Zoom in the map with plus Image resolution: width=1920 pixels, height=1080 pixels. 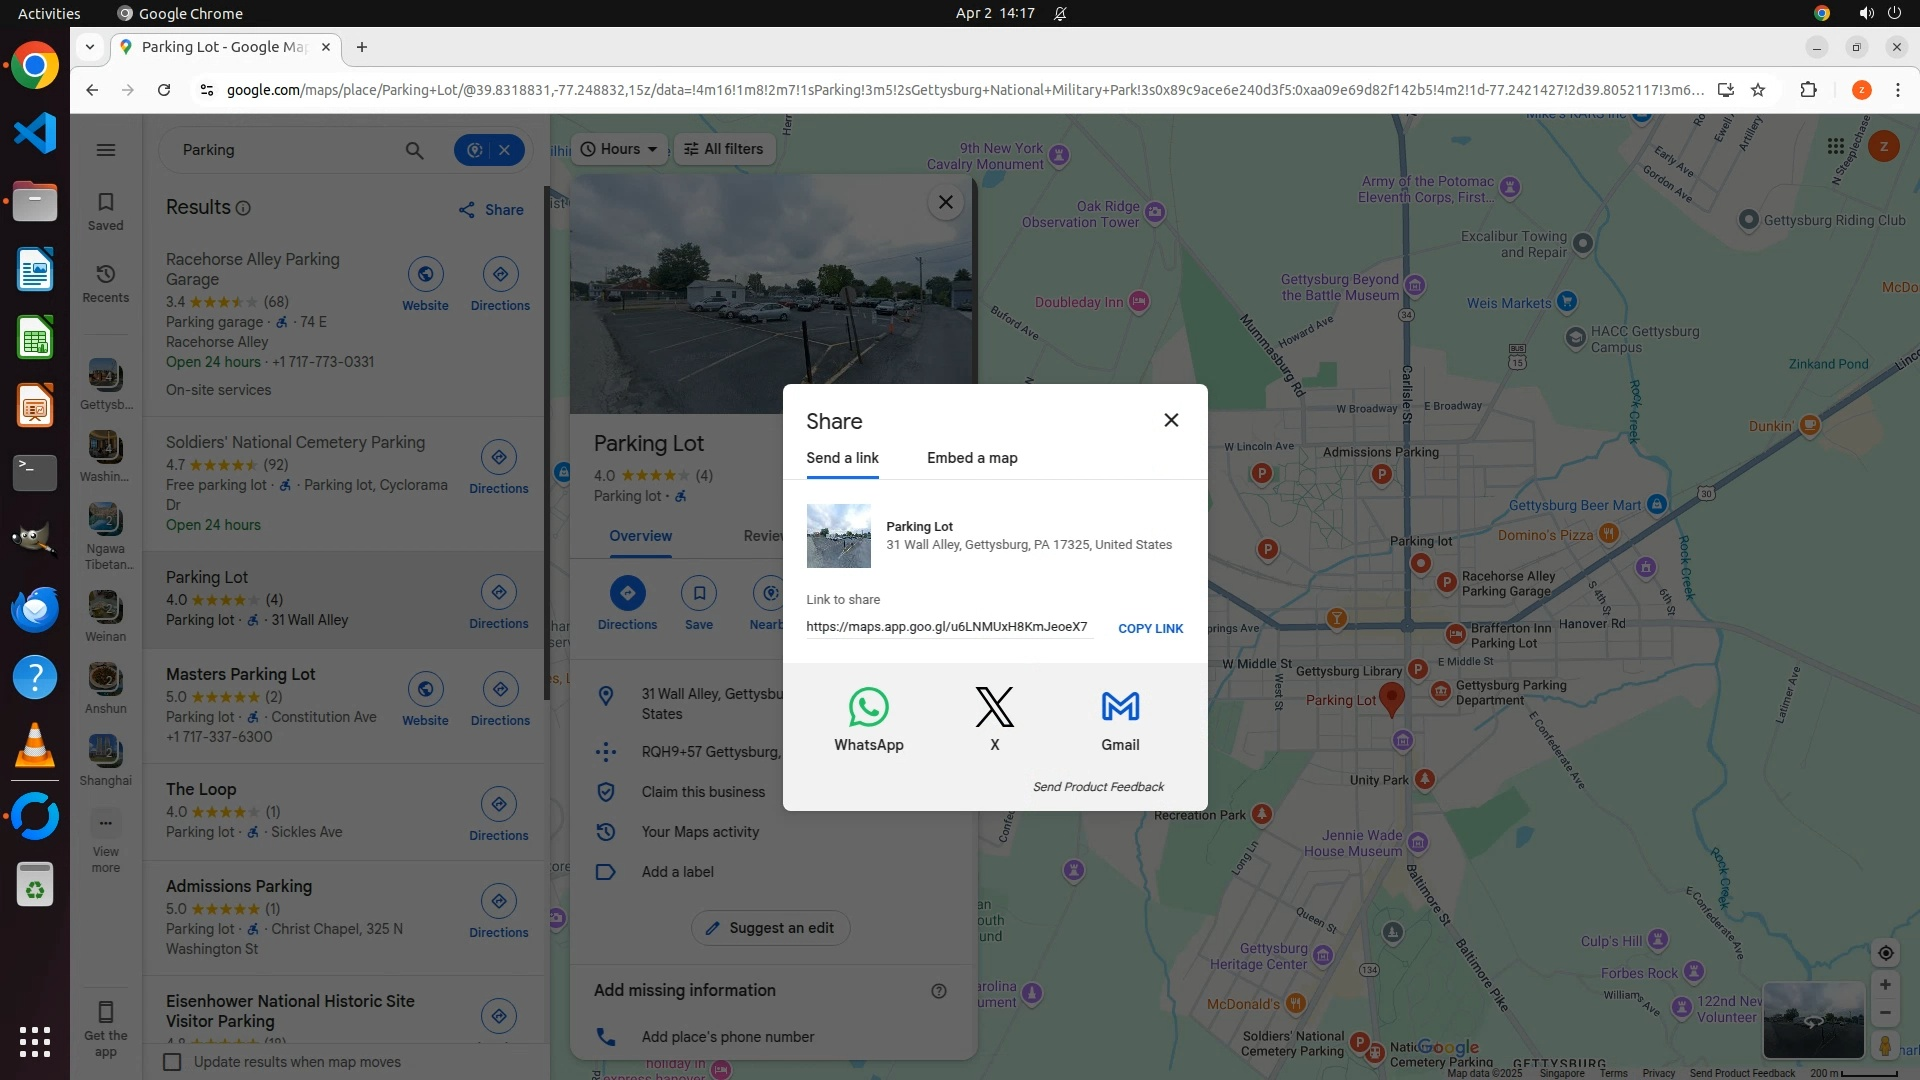point(1885,985)
